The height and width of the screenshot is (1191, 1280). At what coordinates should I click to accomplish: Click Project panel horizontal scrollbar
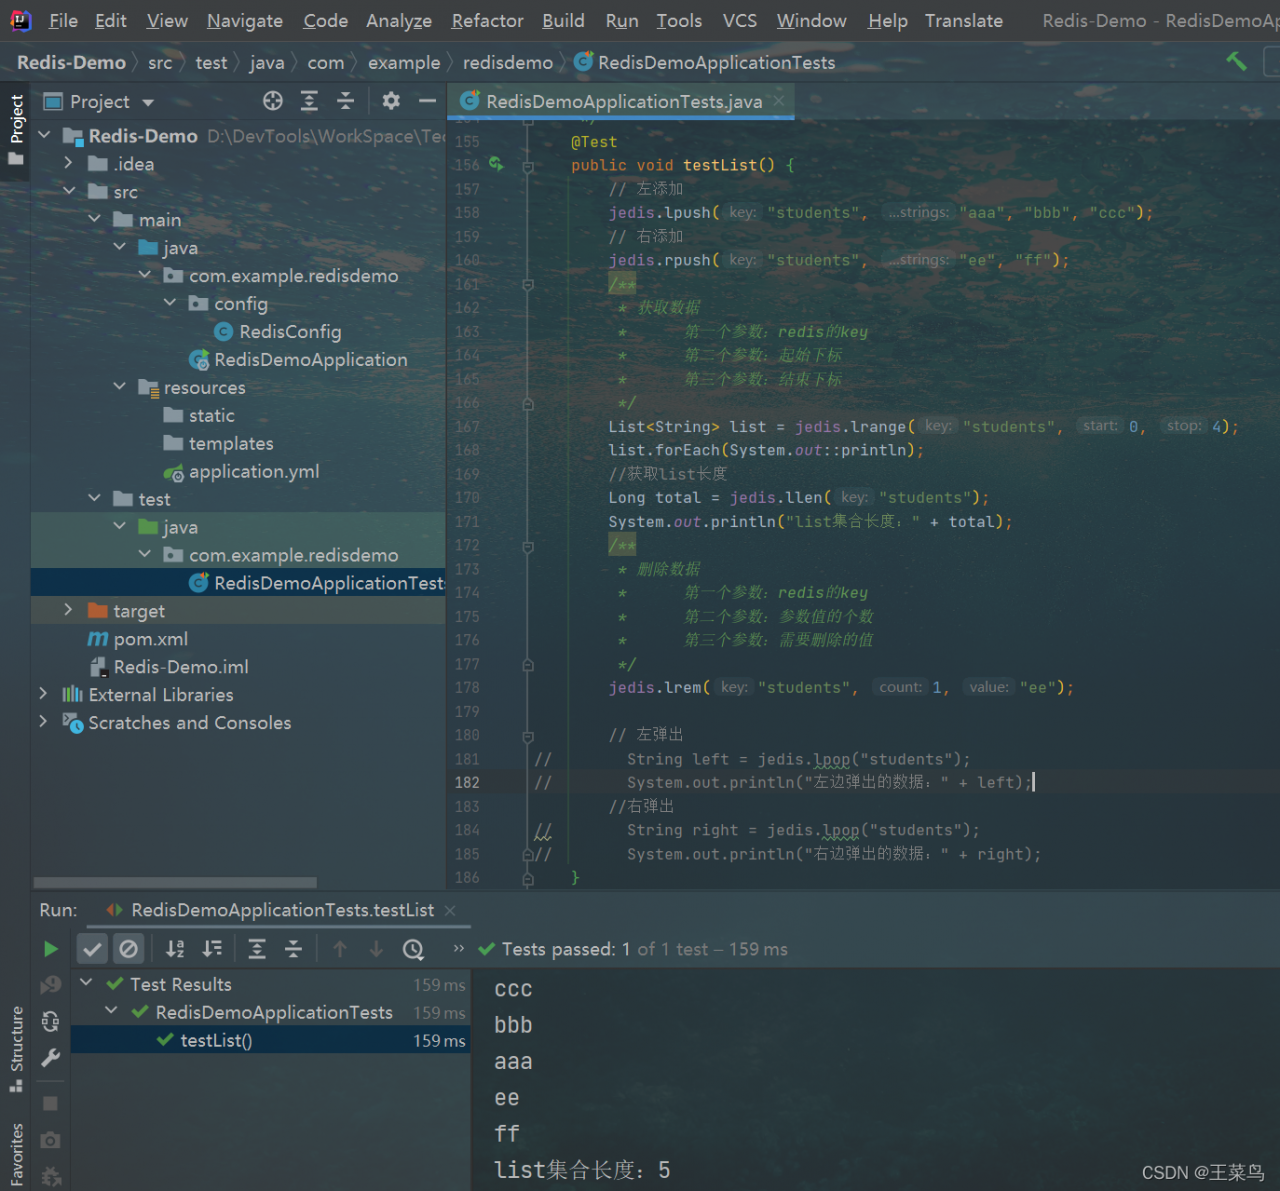coord(175,882)
